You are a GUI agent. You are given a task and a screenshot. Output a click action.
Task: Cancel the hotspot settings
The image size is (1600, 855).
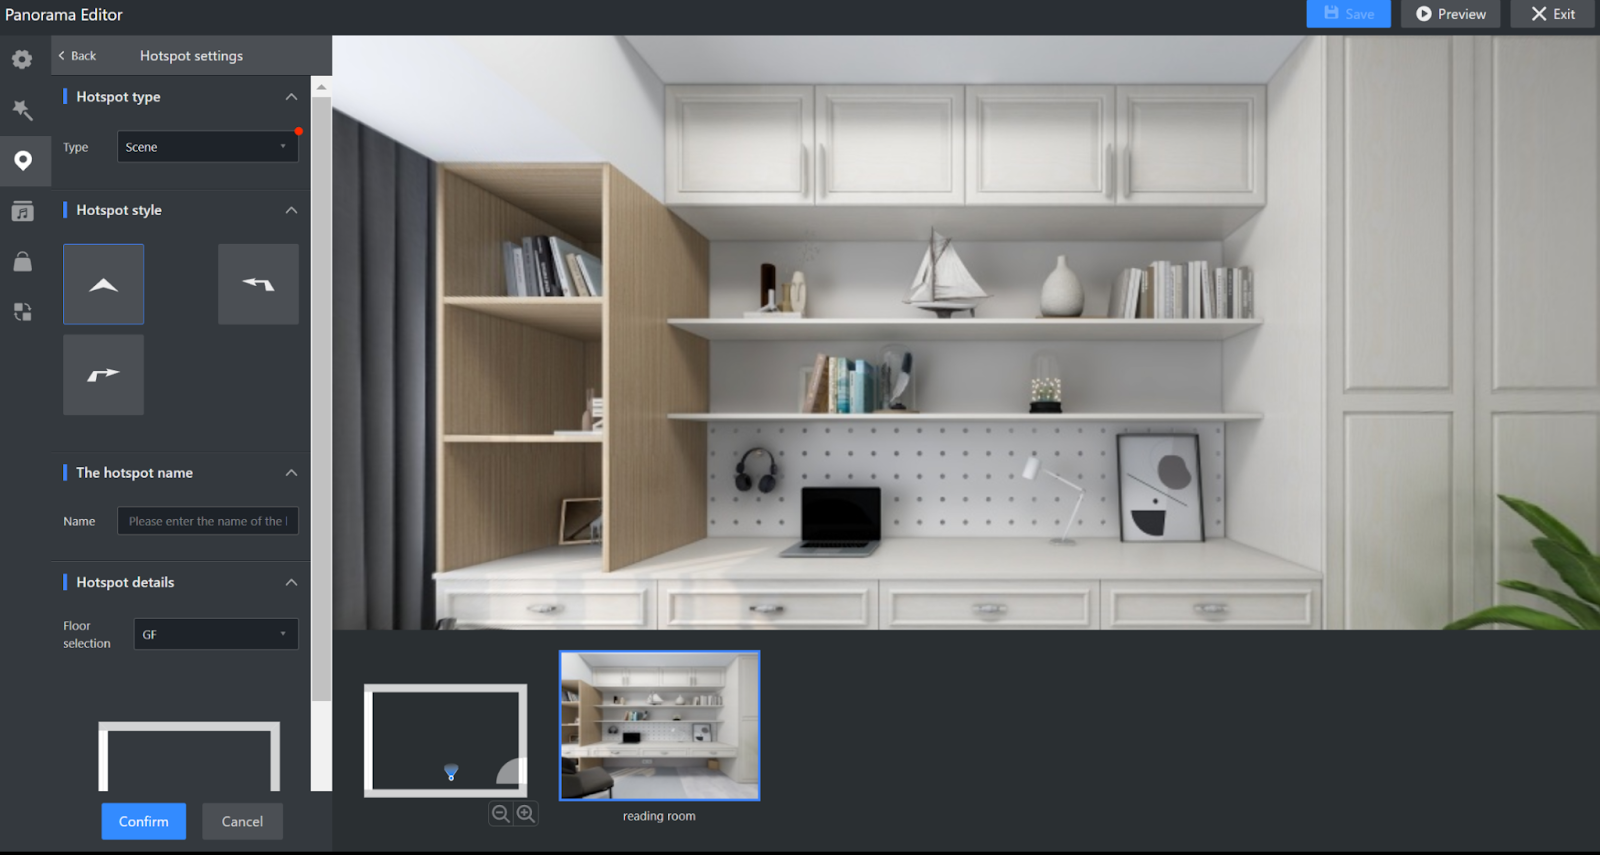point(242,821)
